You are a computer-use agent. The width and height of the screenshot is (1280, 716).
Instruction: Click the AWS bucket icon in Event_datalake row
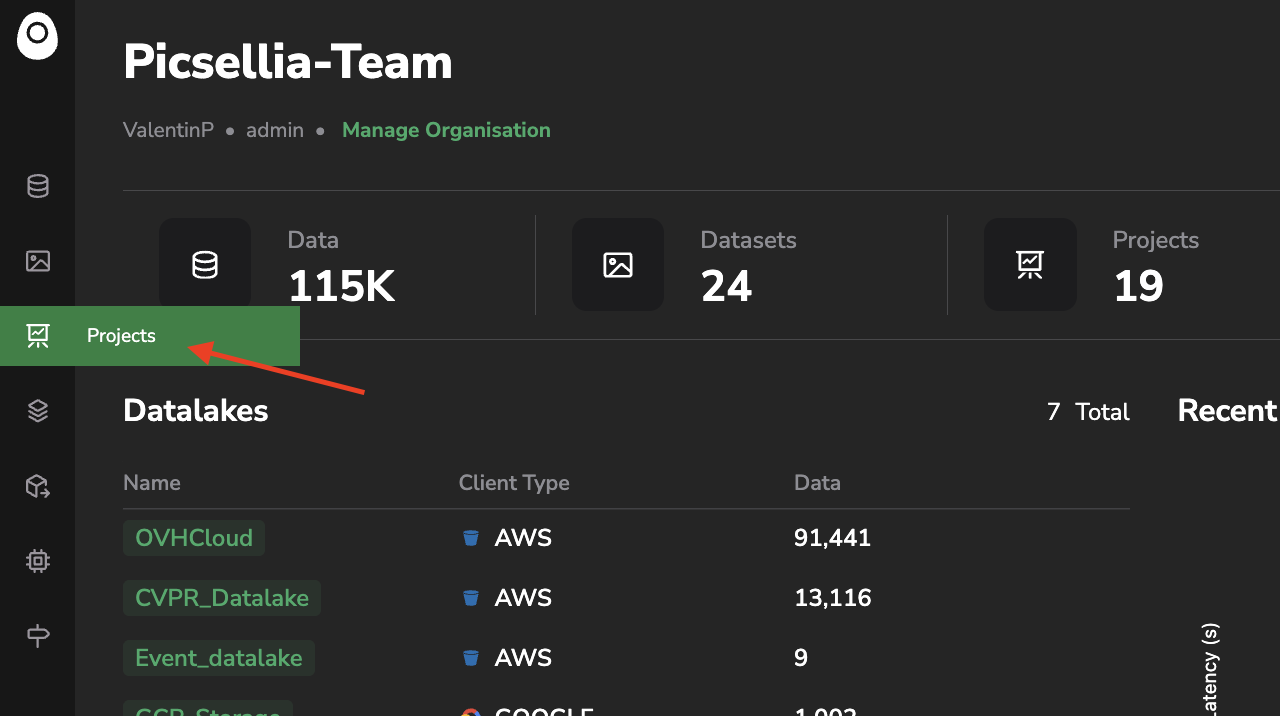[x=470, y=658]
